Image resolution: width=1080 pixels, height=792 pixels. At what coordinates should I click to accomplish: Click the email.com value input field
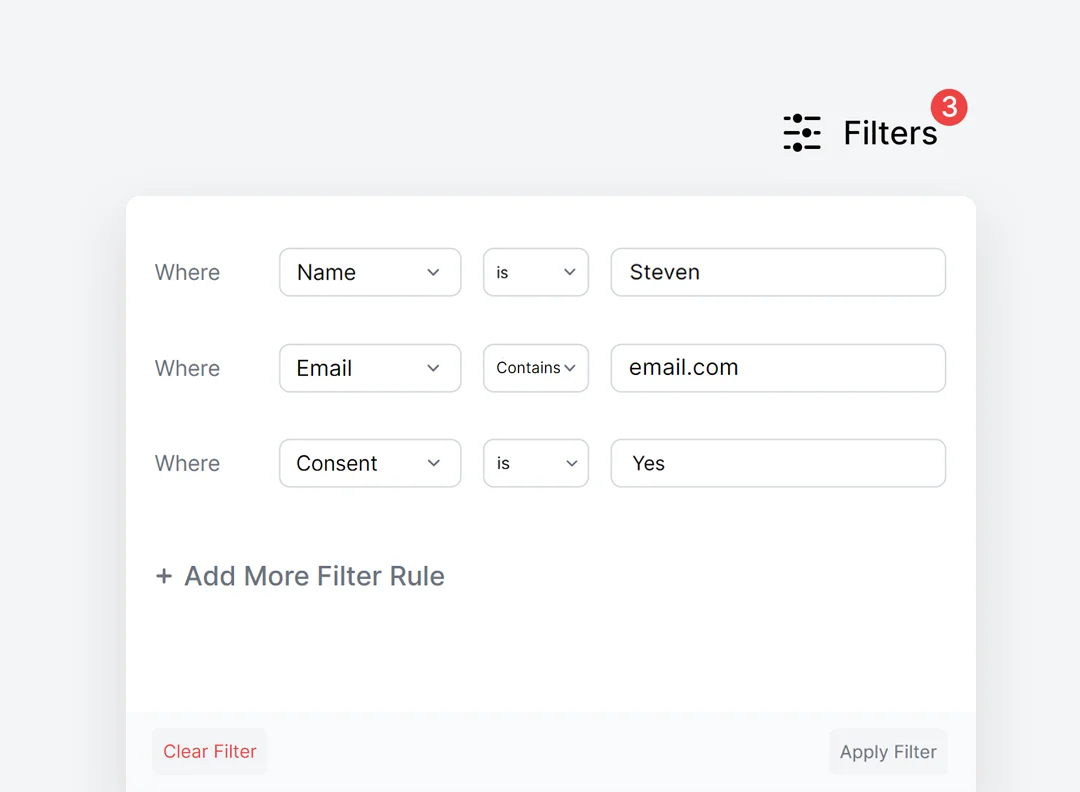tap(778, 368)
